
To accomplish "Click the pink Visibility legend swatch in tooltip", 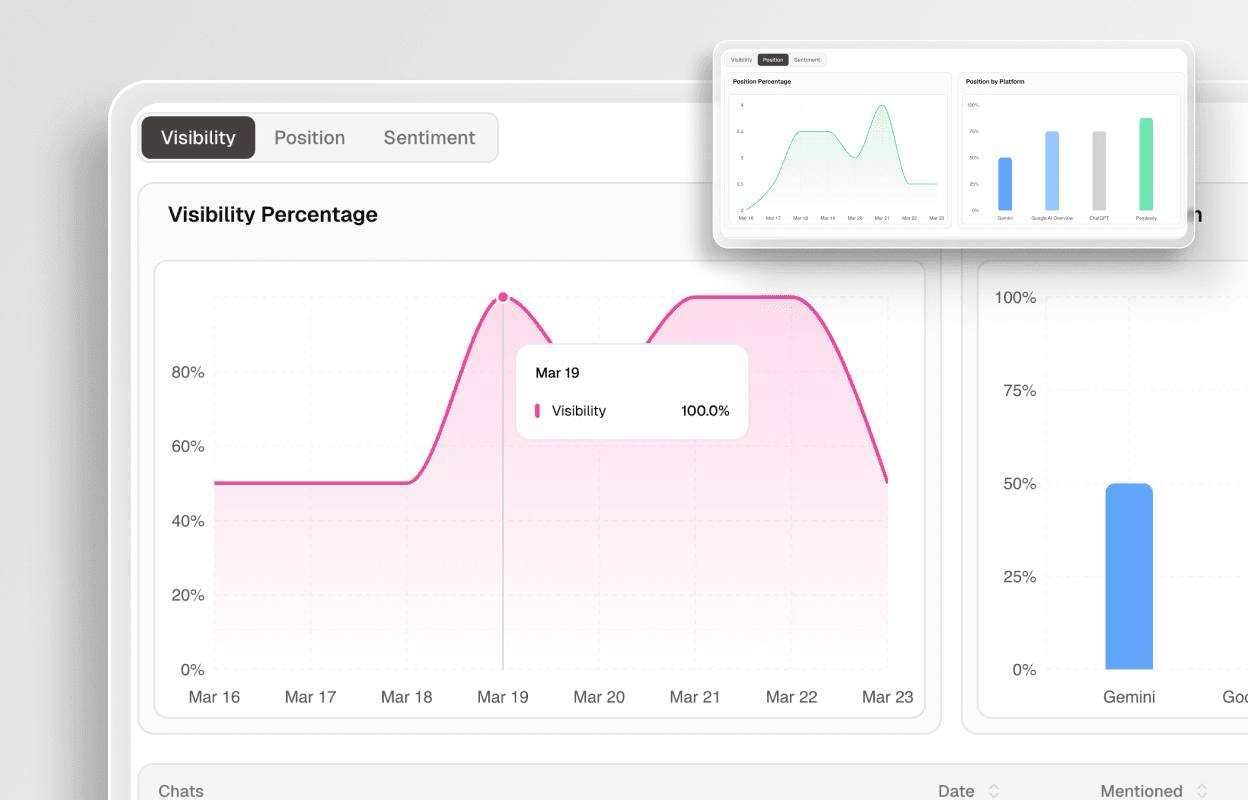I will coord(539,410).
